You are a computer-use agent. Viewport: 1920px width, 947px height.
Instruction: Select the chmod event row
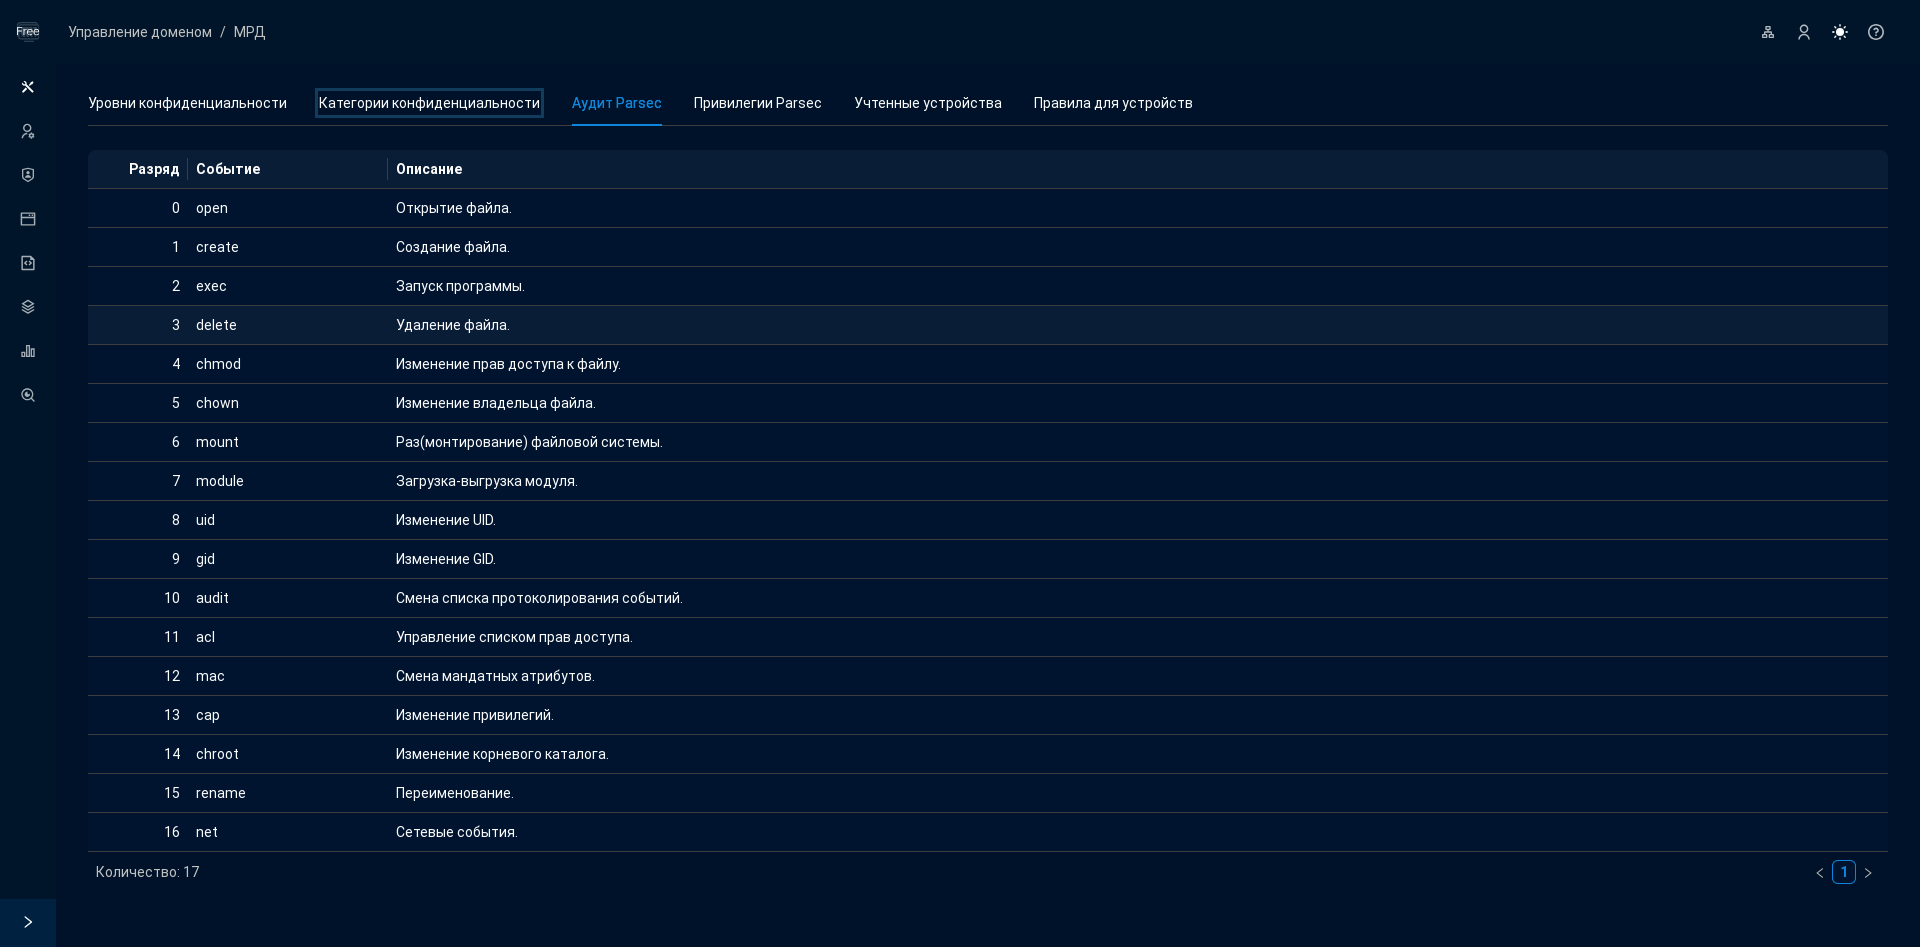(x=218, y=364)
